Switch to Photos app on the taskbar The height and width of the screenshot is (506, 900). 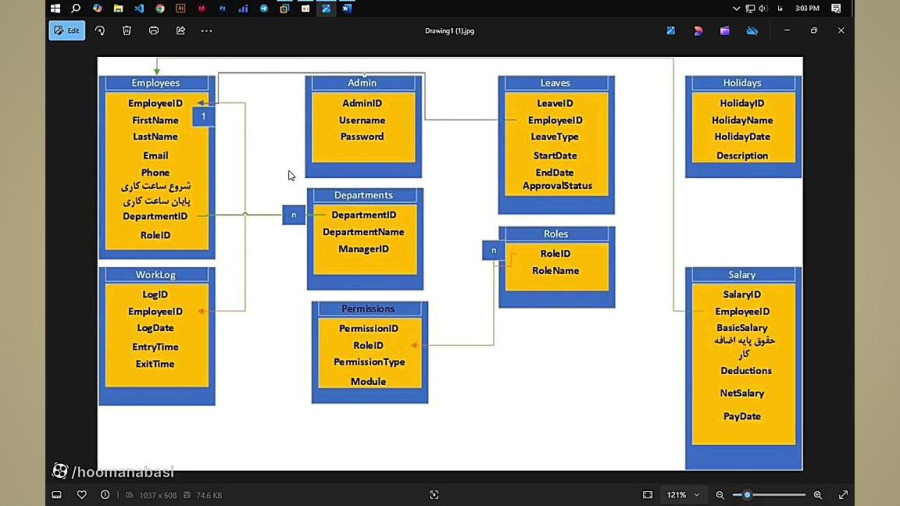pyautogui.click(x=326, y=8)
